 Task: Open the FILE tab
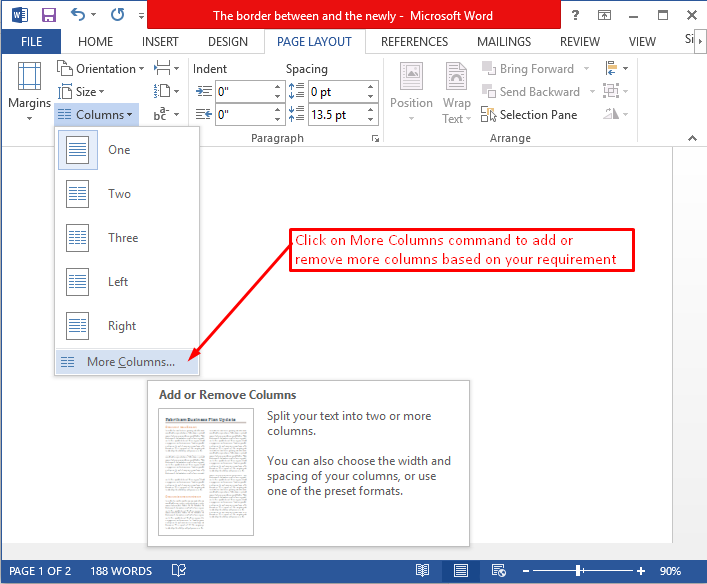pos(31,41)
